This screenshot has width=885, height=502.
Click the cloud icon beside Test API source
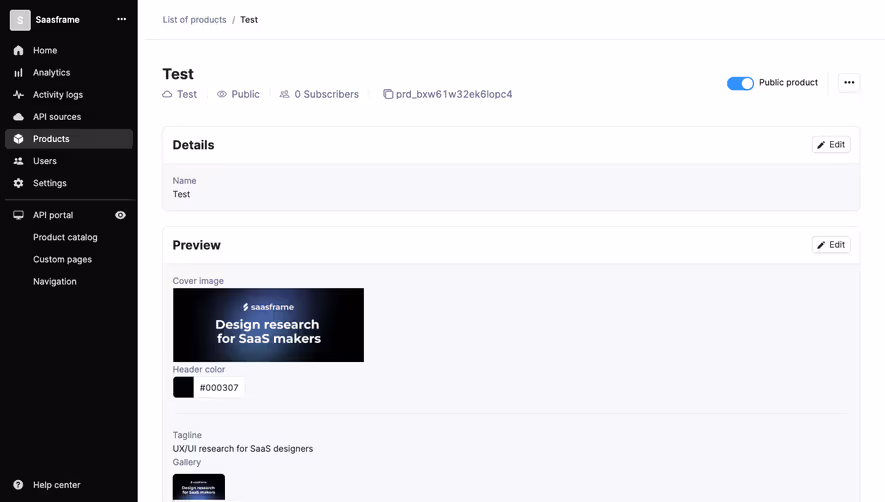tap(167, 94)
